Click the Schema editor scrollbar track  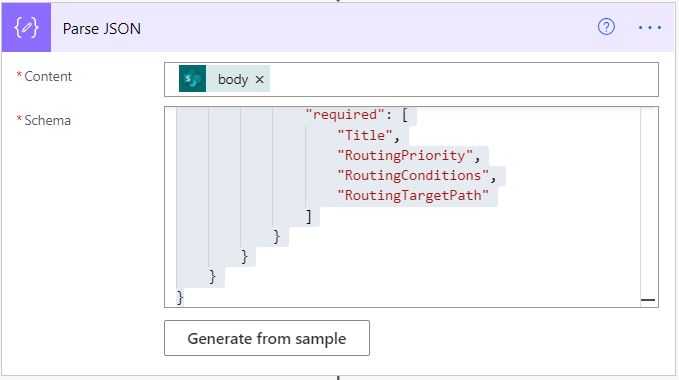click(649, 207)
